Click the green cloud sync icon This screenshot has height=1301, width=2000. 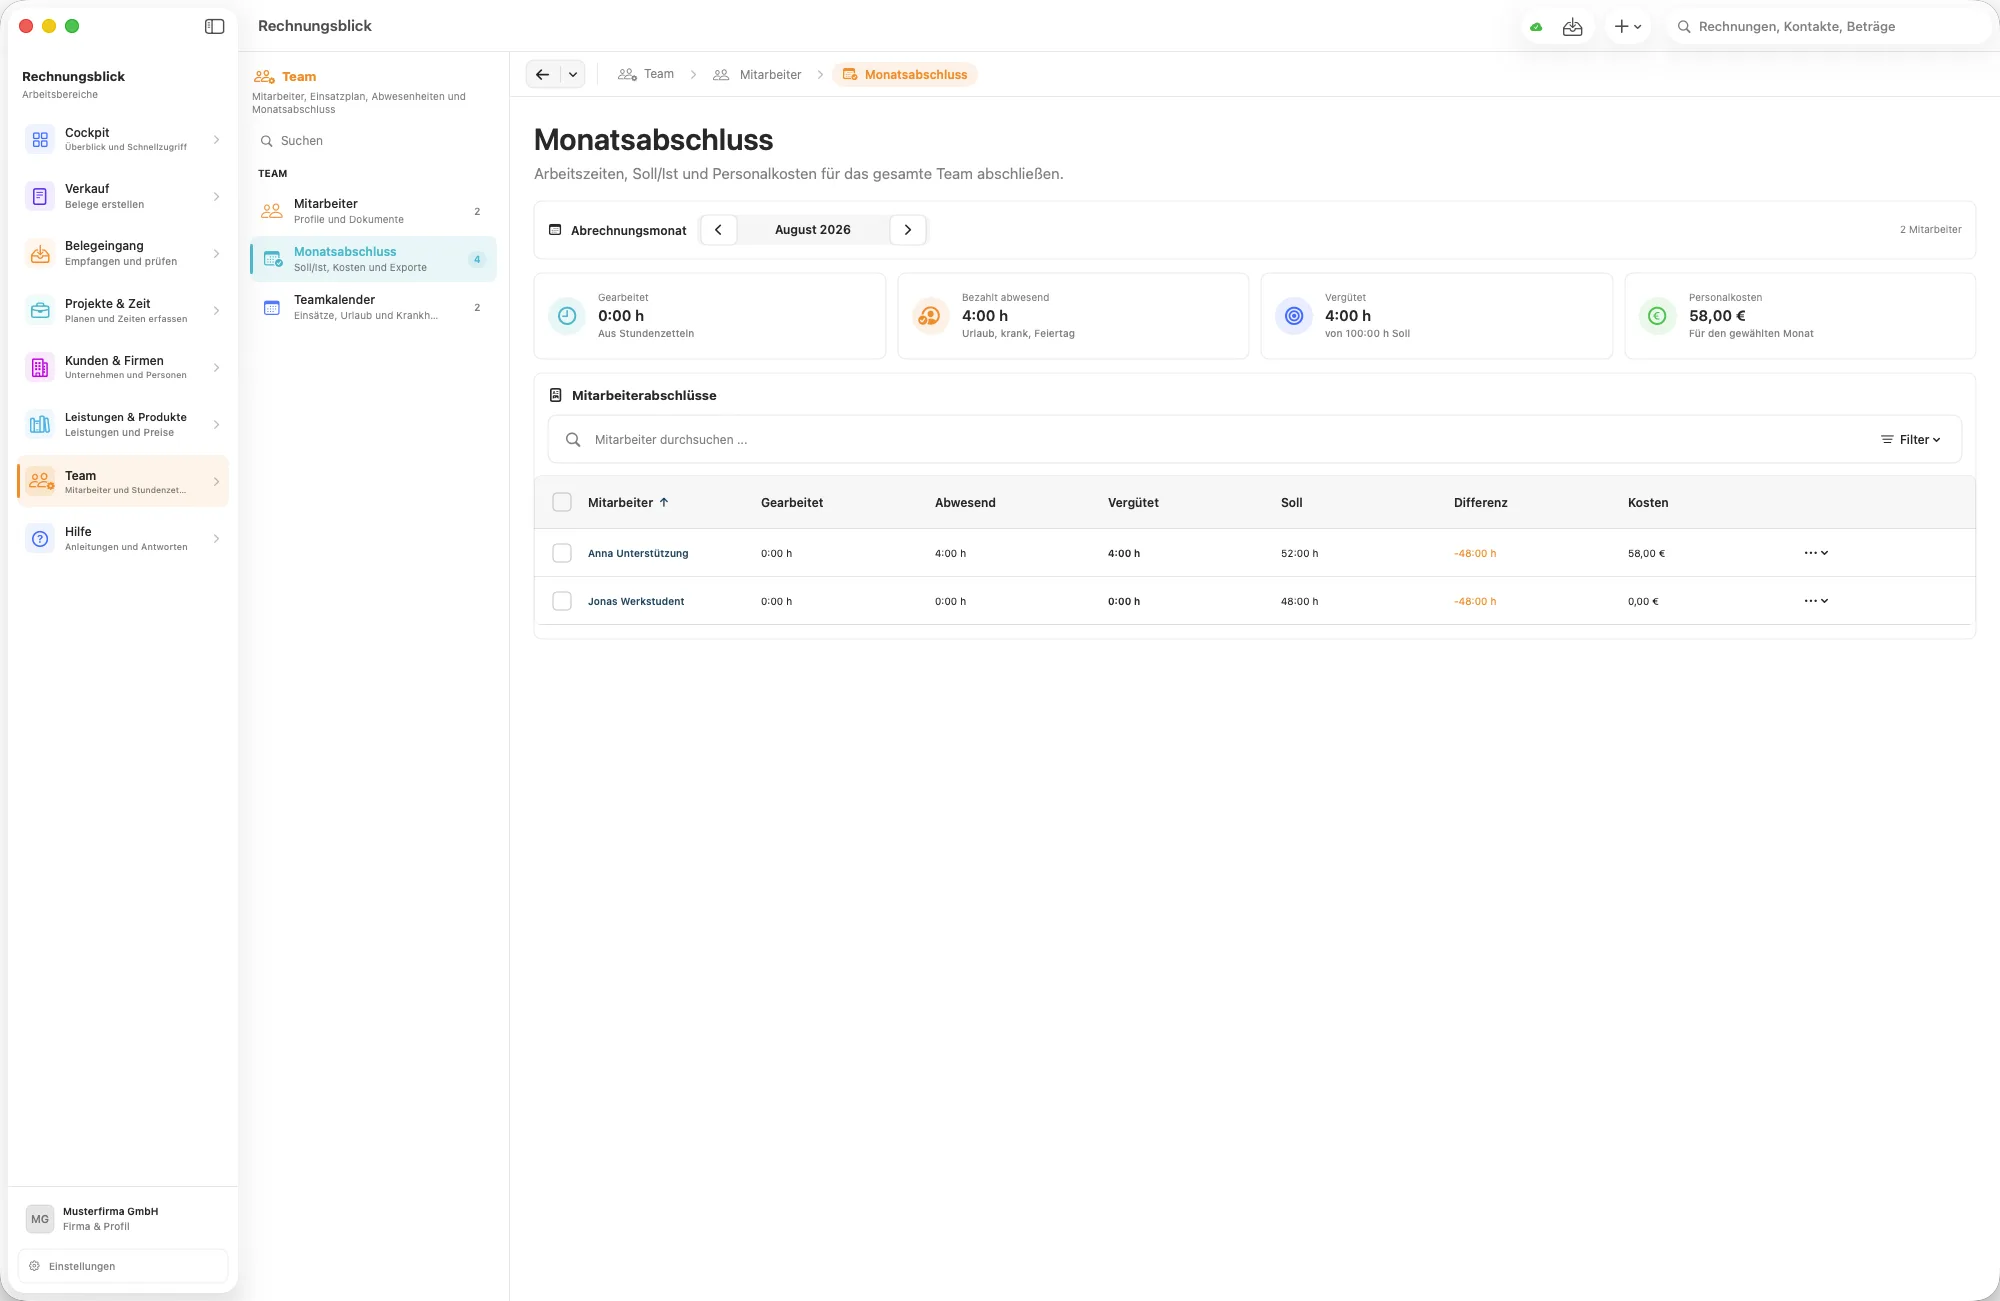1536,27
